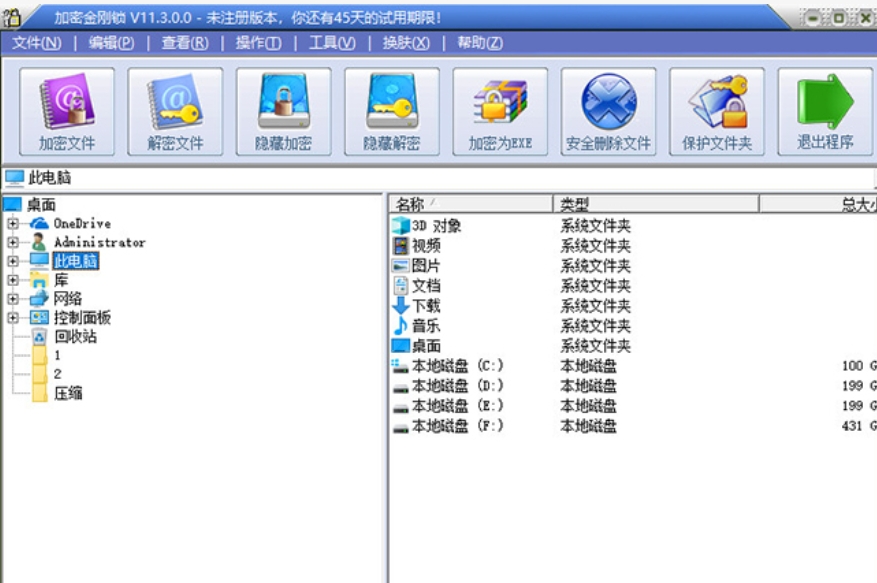Open the 编辑(P) menu
The image size is (877, 583).
[111, 43]
